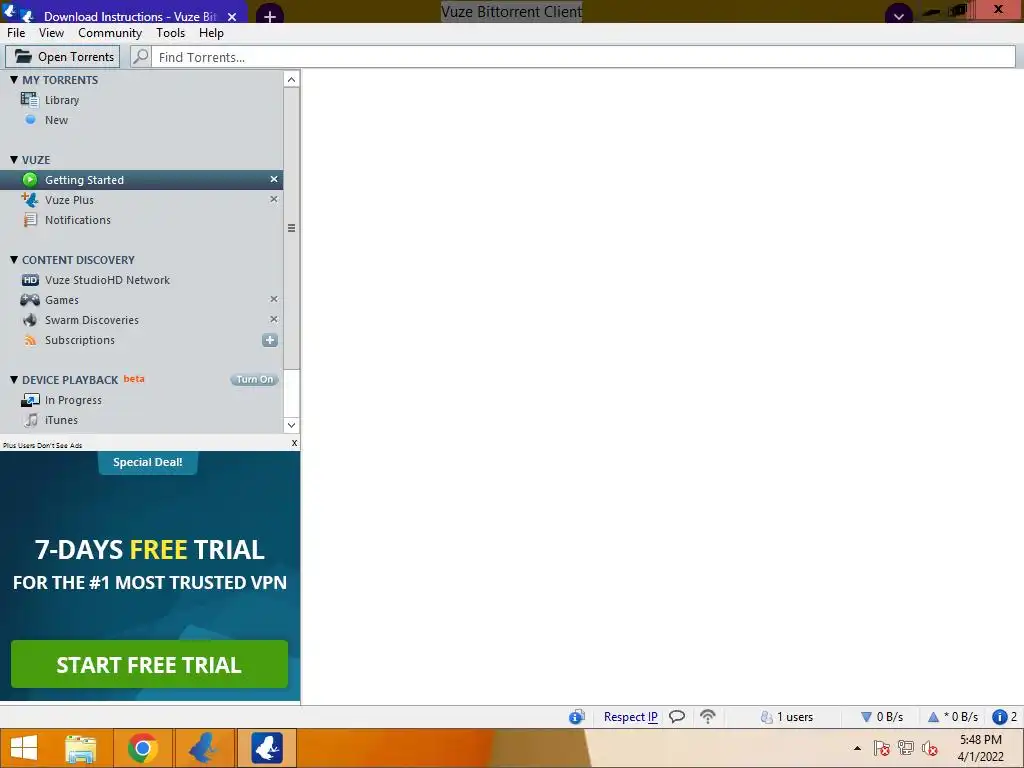Viewport: 1024px width, 768px height.
Task: Open the Community menu
Action: pyautogui.click(x=110, y=33)
